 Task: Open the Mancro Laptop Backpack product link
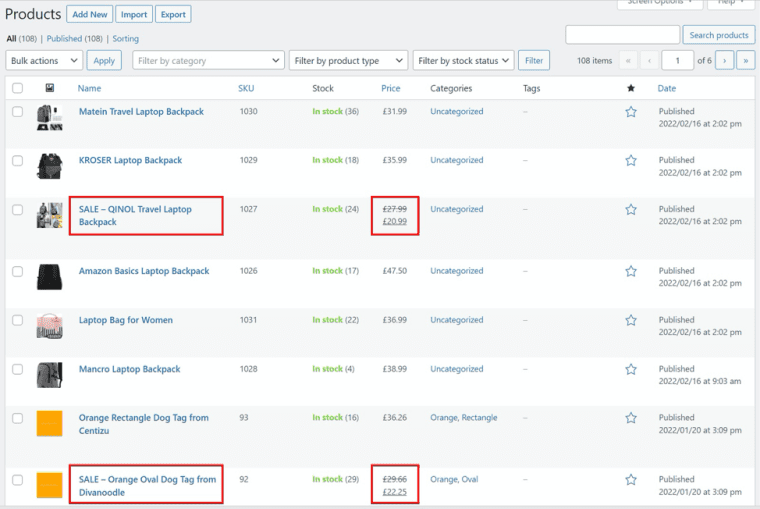[129, 369]
